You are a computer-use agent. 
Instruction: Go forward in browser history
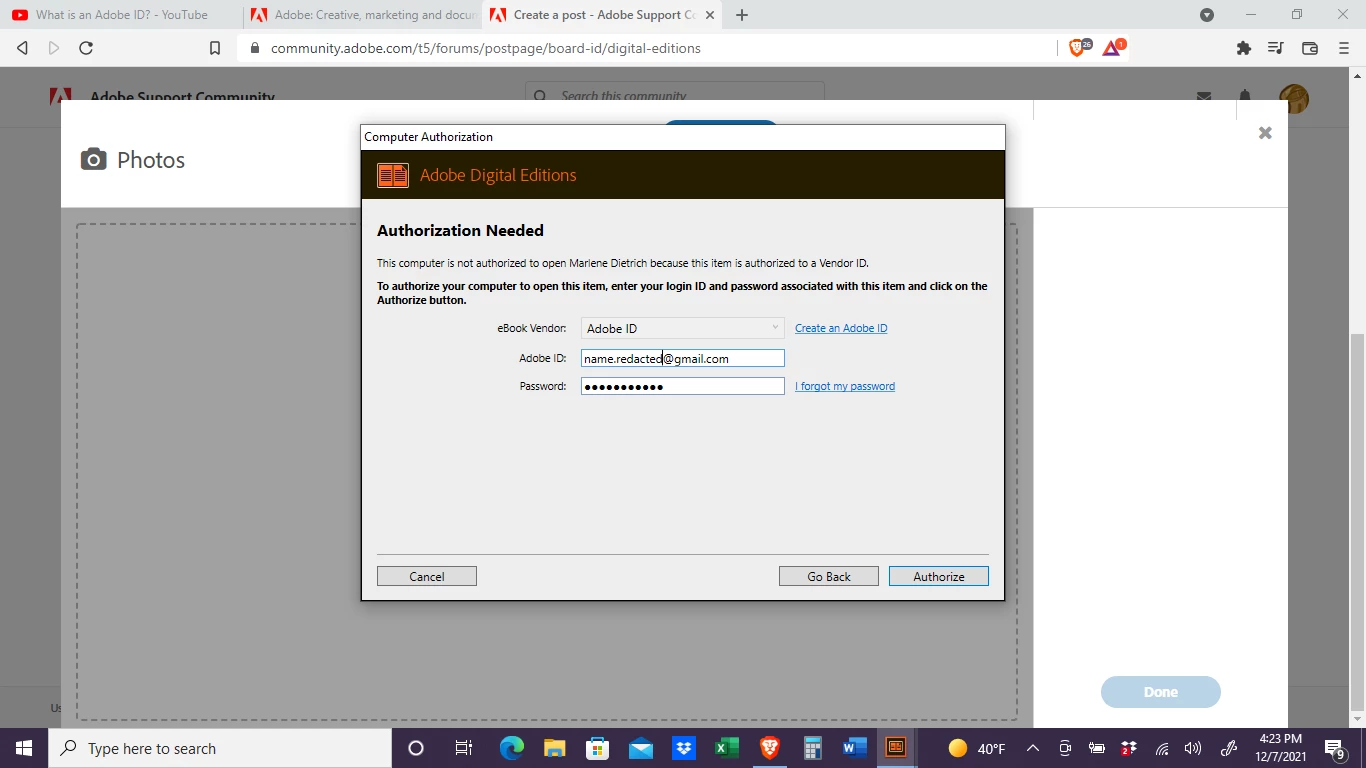pyautogui.click(x=54, y=48)
